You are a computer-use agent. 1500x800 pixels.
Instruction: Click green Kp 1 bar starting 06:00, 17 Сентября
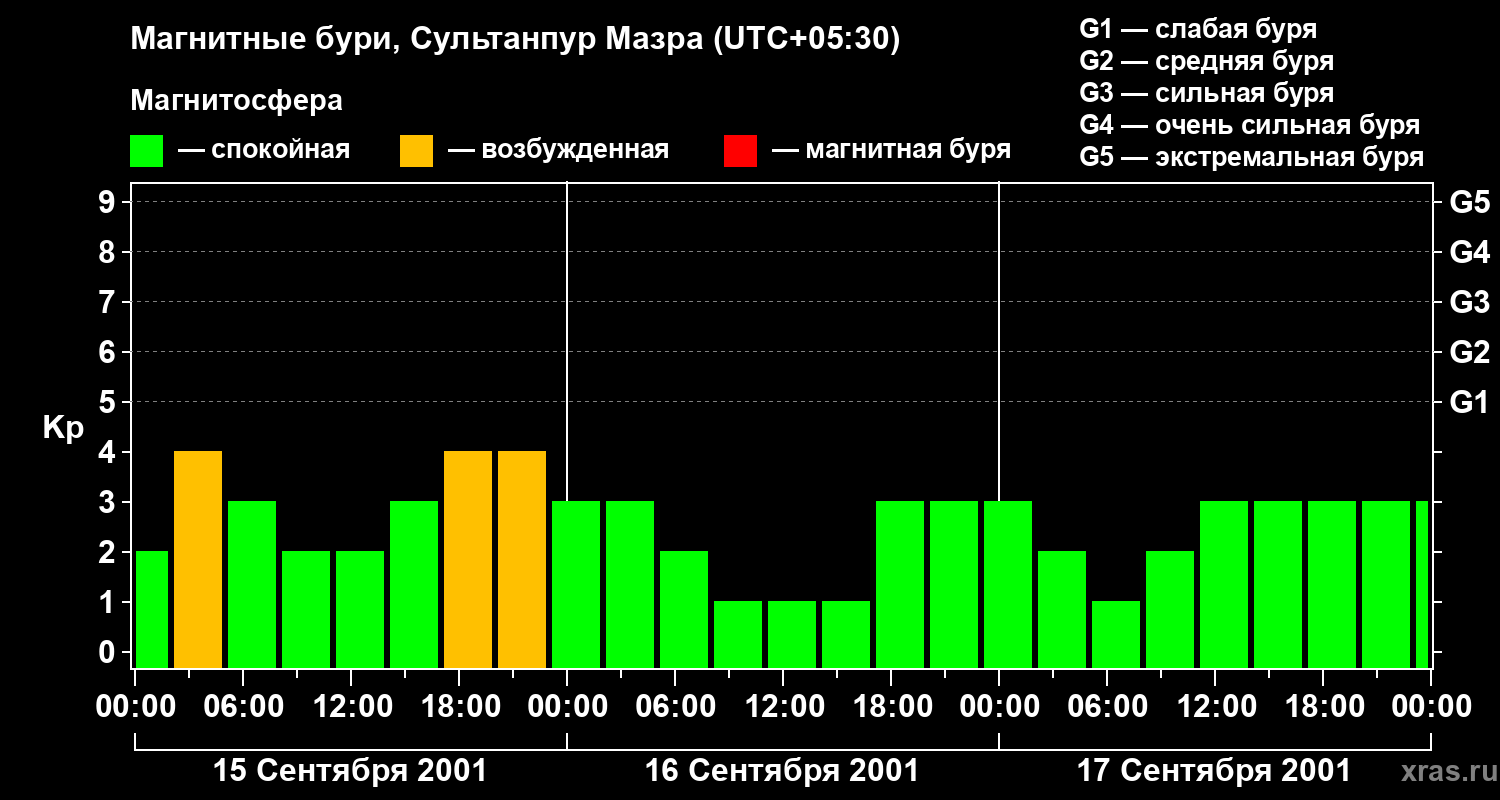[1116, 635]
